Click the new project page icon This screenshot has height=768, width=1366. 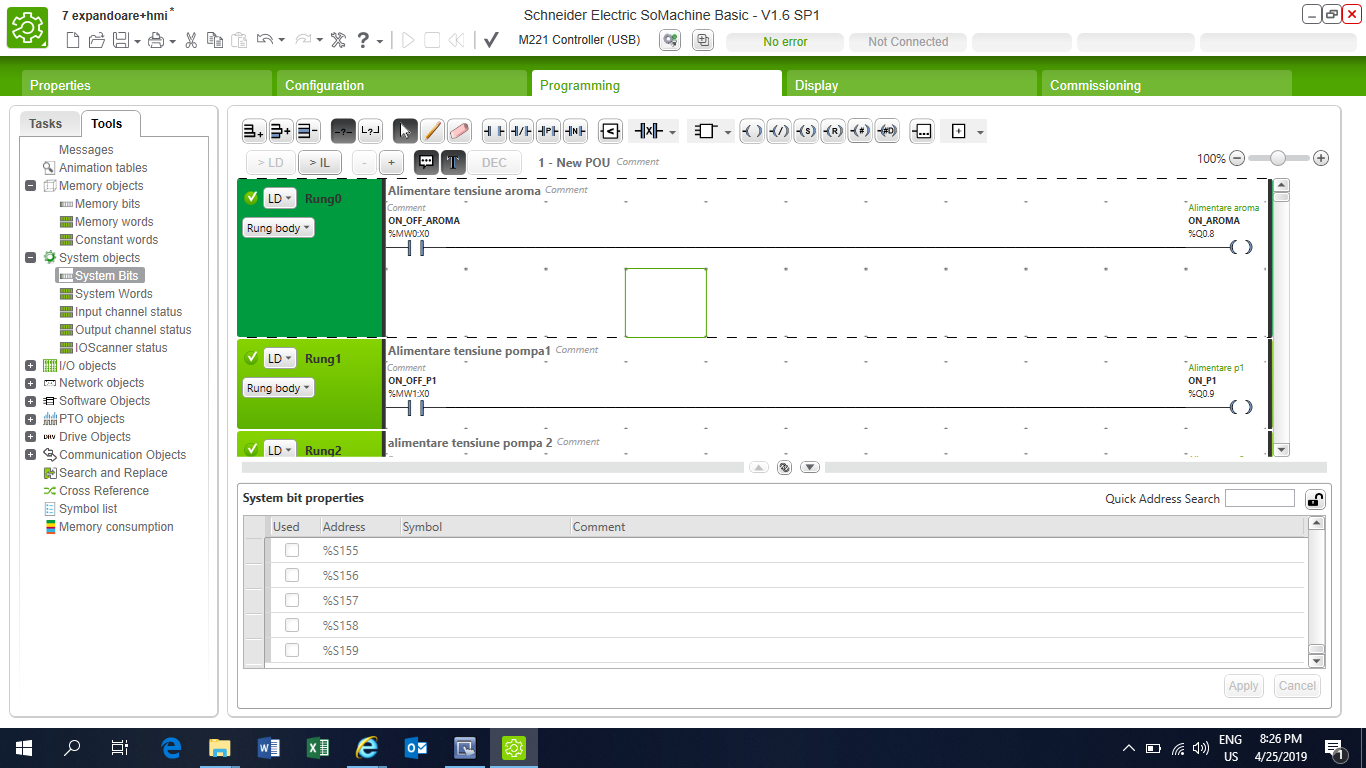[x=72, y=41]
